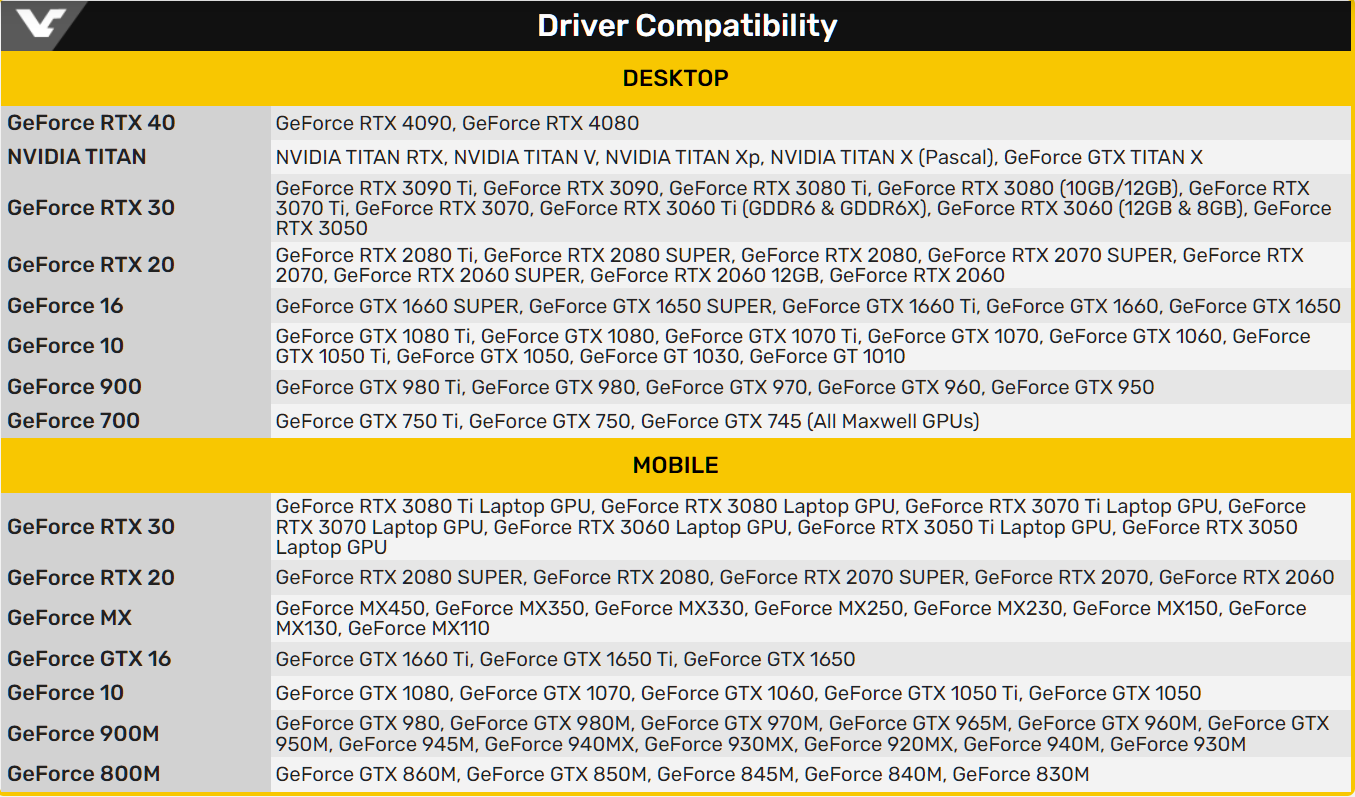The width and height of the screenshot is (1355, 797).
Task: Click the "(All Maxwell GPUs)" note
Action: (x=893, y=421)
